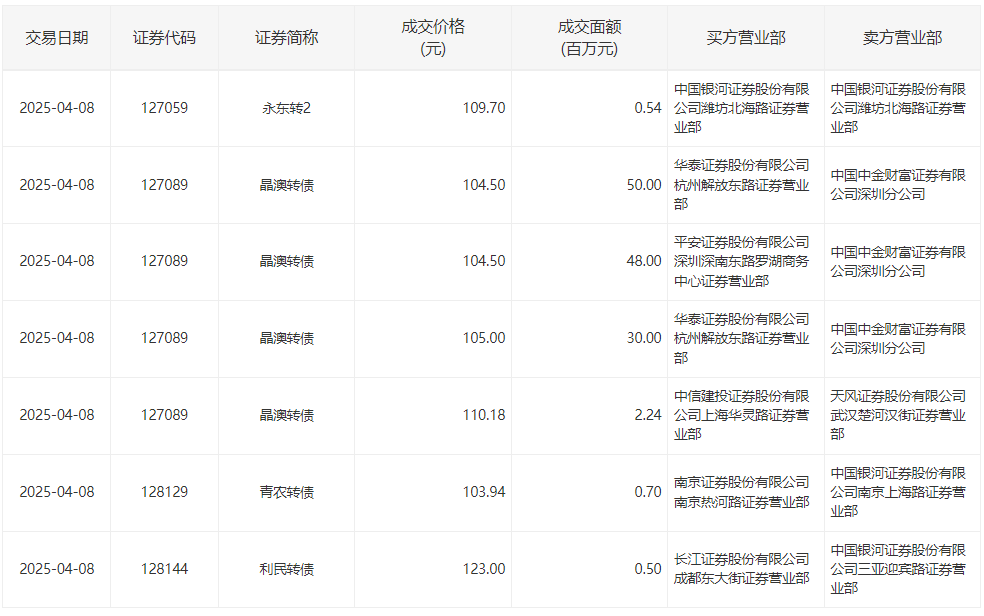Select the 证券简称 column header
The height and width of the screenshot is (616, 984).
[286, 38]
